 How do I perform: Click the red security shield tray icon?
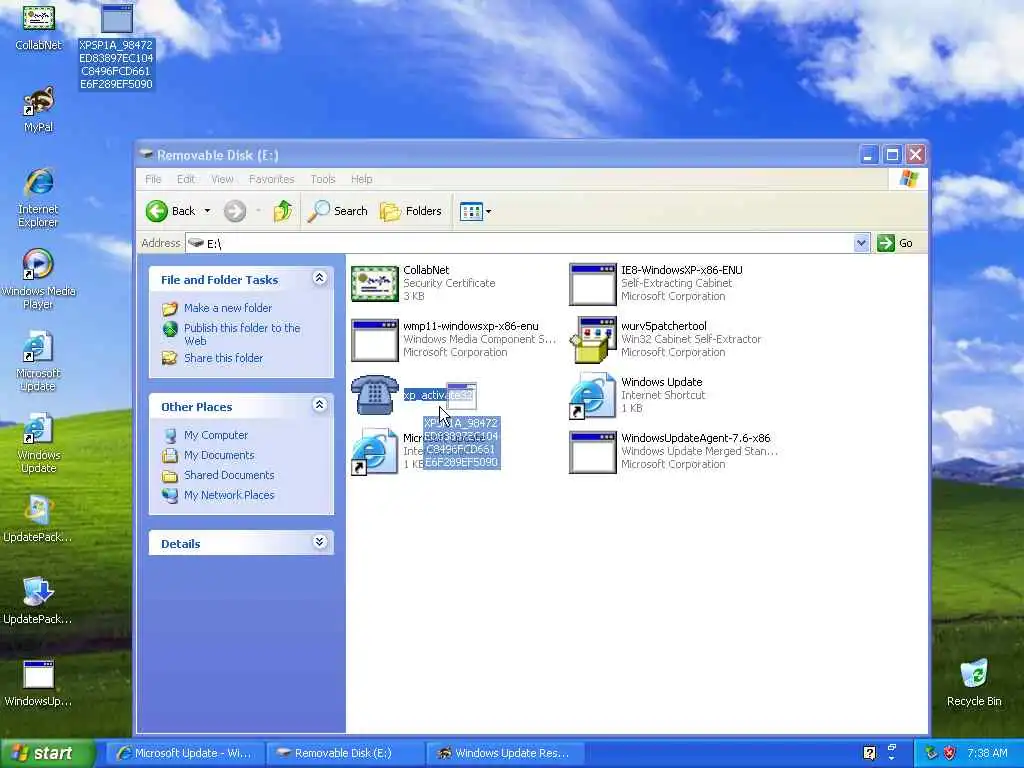point(950,753)
